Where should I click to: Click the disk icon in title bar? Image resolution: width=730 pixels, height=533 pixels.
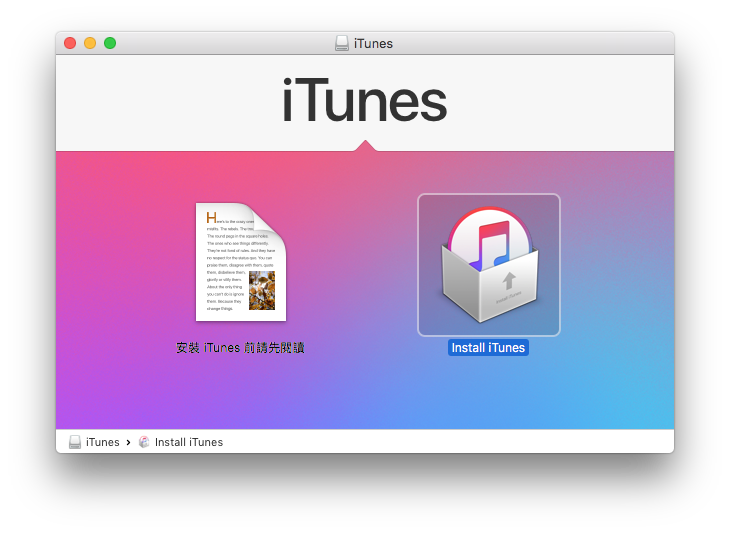point(342,43)
